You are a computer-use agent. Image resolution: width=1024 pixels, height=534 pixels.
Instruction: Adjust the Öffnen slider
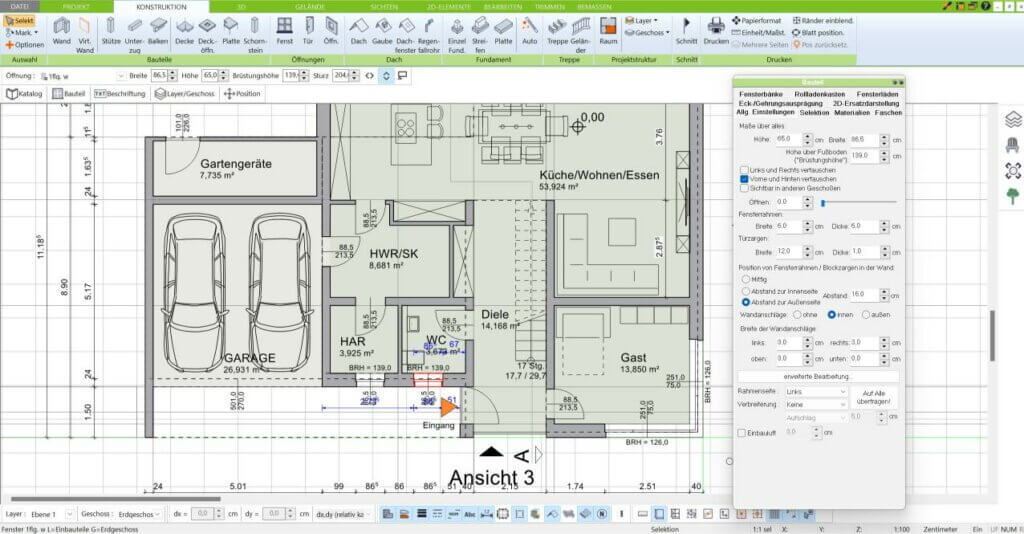(x=822, y=202)
